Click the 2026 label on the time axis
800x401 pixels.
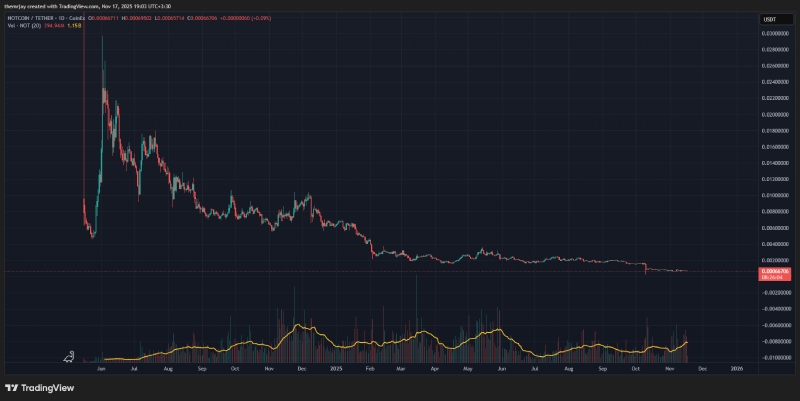pyautogui.click(x=738, y=368)
